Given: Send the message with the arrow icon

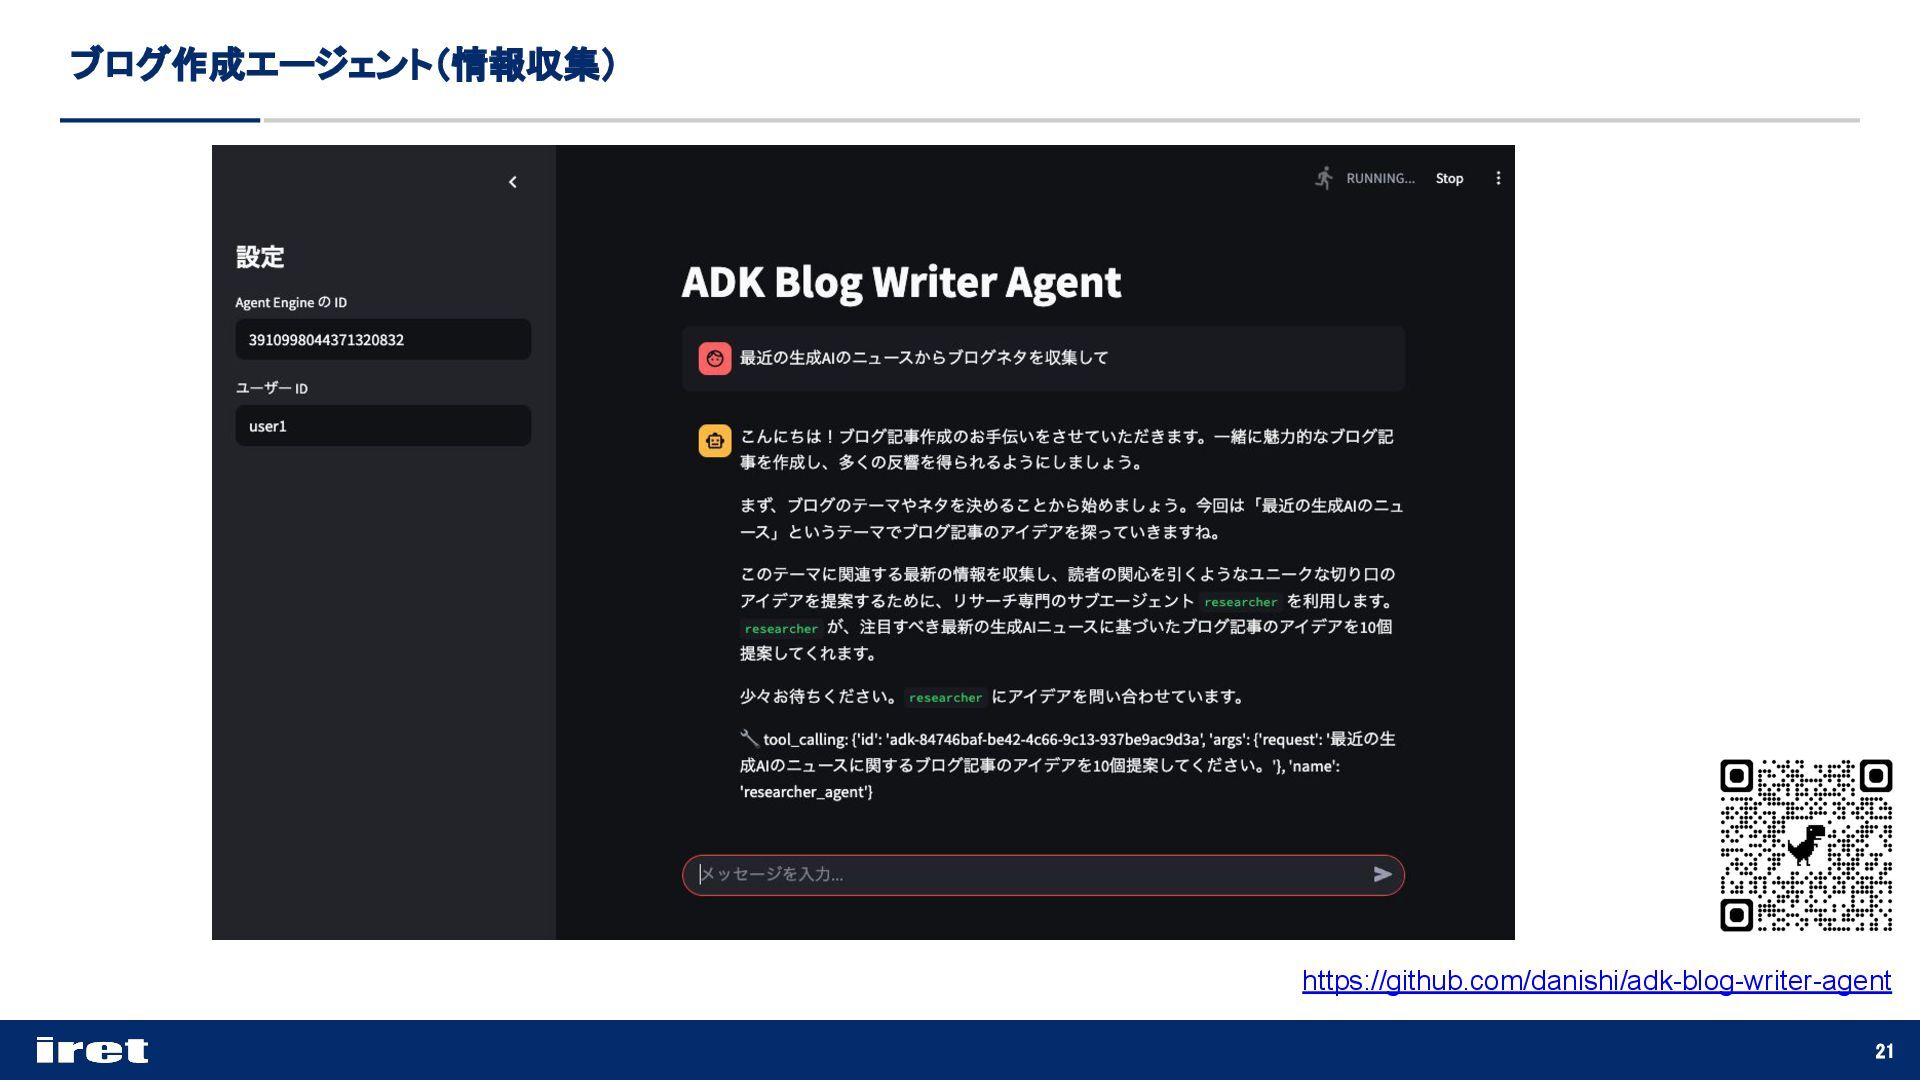Looking at the screenshot, I should (1382, 875).
